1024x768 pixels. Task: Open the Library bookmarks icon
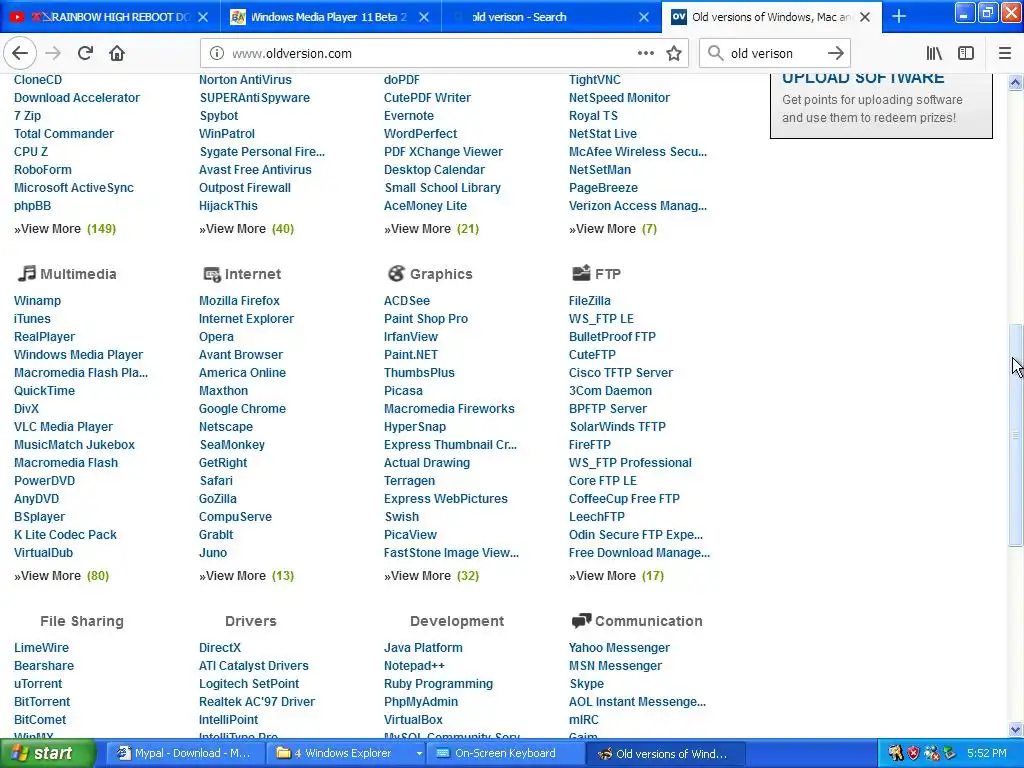pos(934,54)
